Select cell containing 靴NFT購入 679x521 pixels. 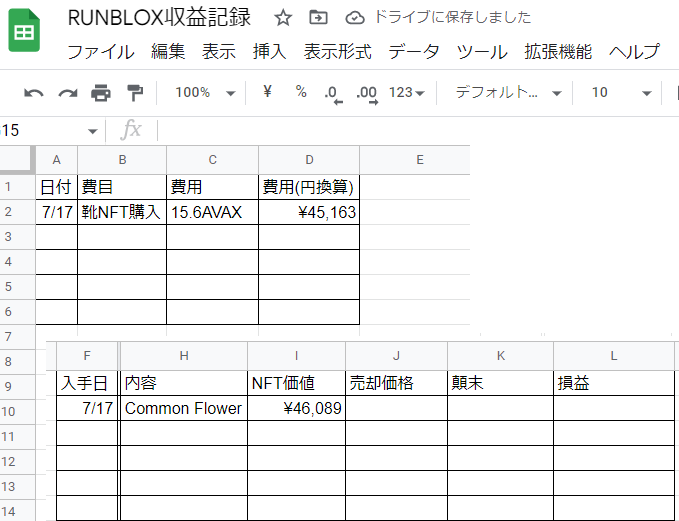click(x=122, y=212)
